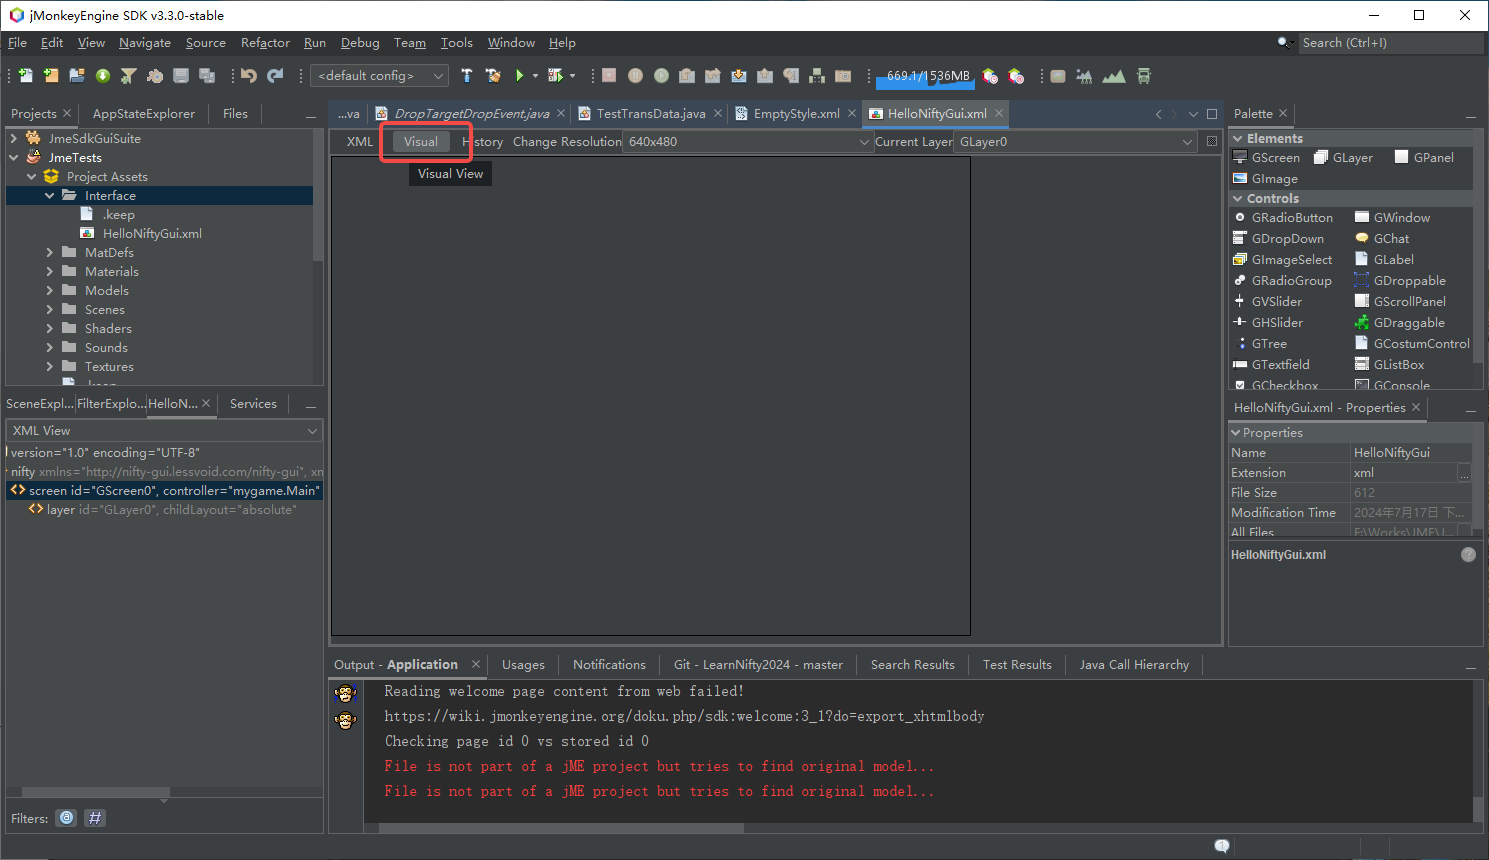Select the GRadioButton palette control
This screenshot has height=860, width=1489.
tap(1283, 218)
